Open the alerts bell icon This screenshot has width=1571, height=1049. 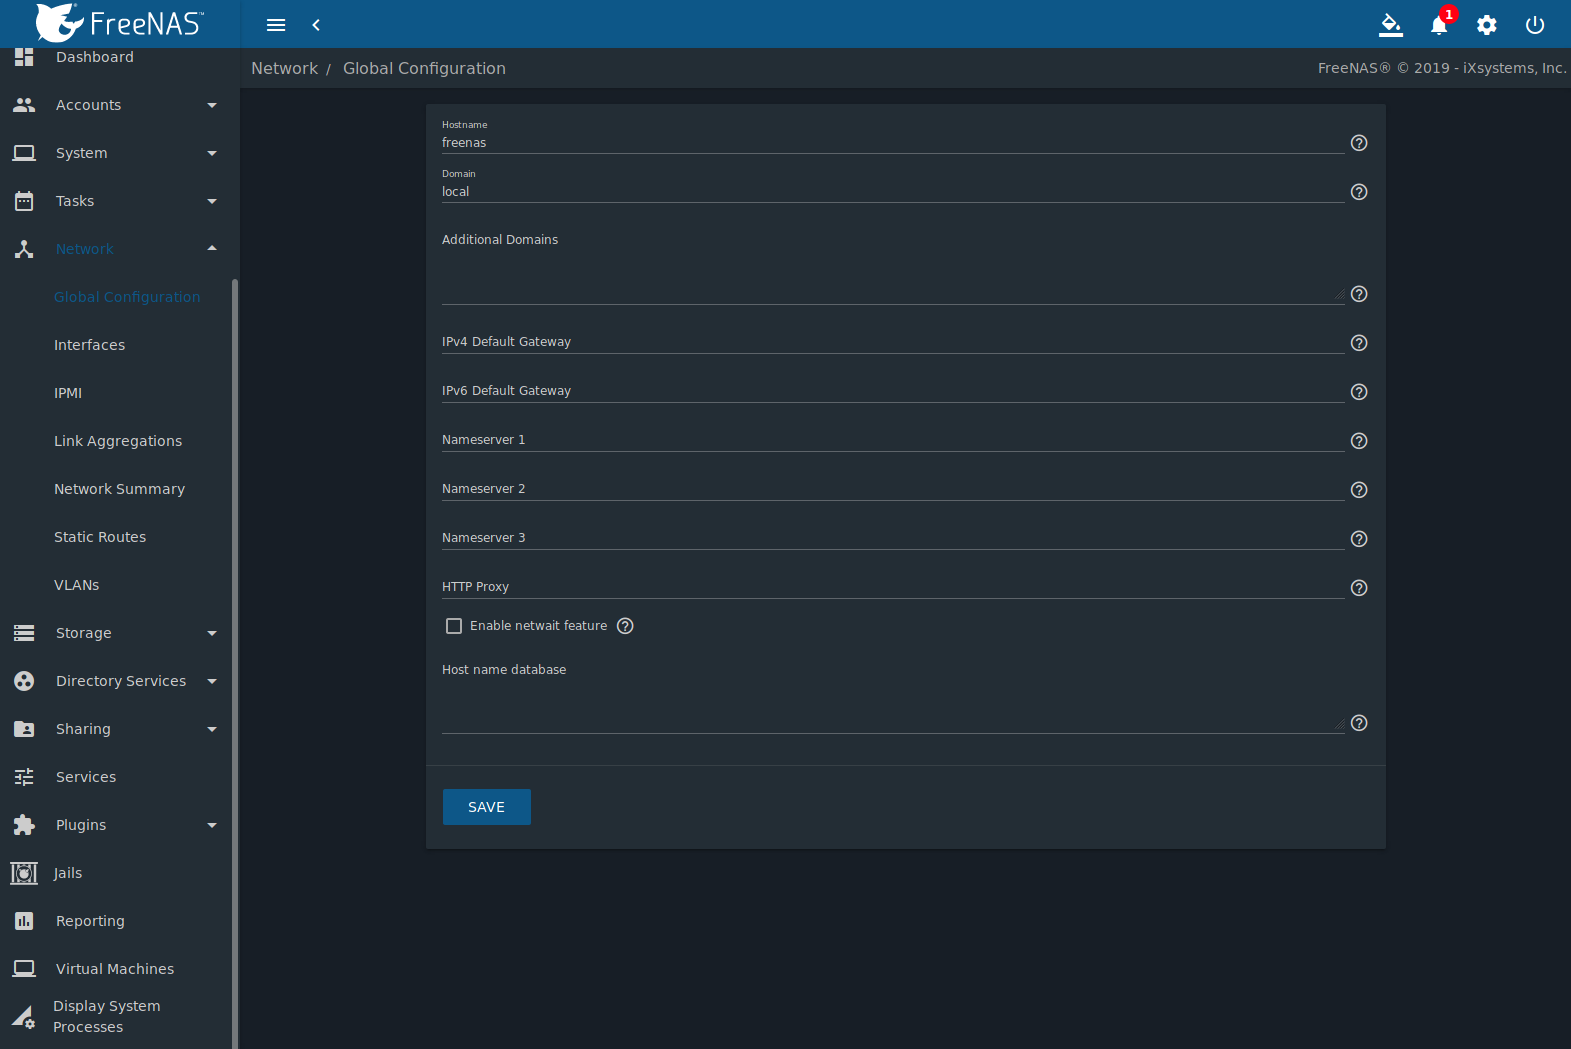pyautogui.click(x=1439, y=25)
